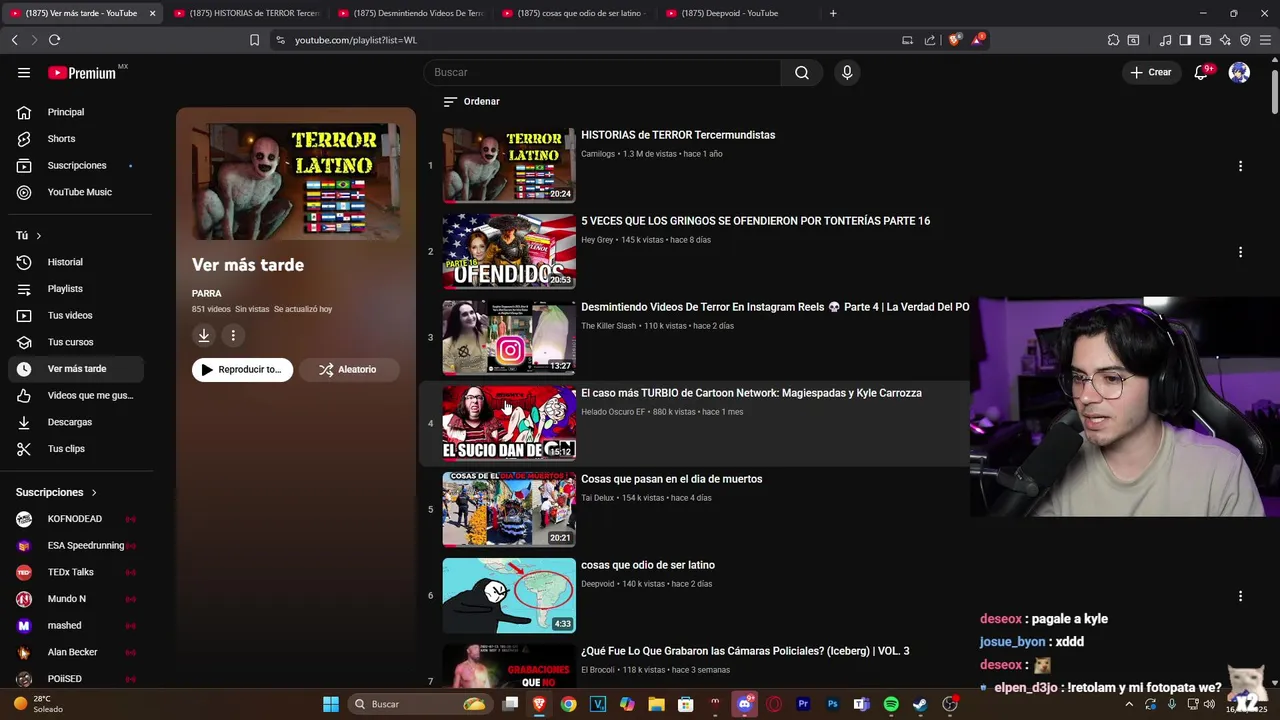This screenshot has height=720, width=1280.
Task: Open Discord from the taskbar
Action: click(x=744, y=704)
